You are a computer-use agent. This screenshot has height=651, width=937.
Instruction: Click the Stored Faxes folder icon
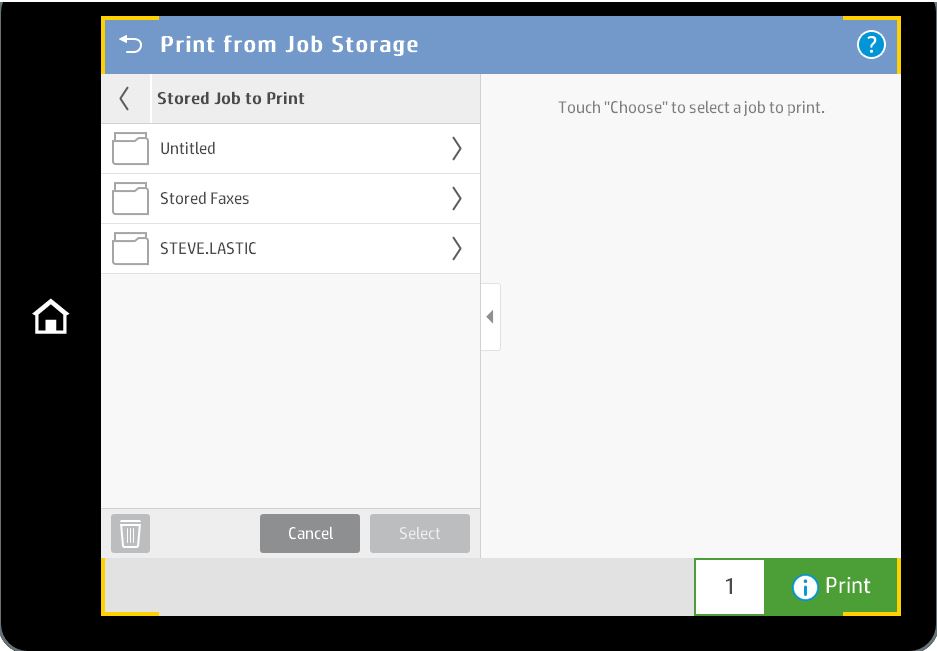pos(130,199)
